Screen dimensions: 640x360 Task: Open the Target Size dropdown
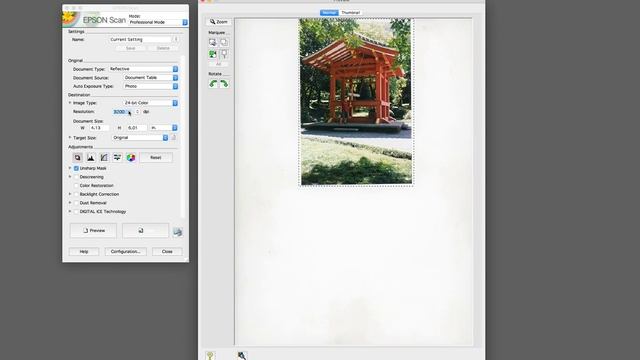140,138
